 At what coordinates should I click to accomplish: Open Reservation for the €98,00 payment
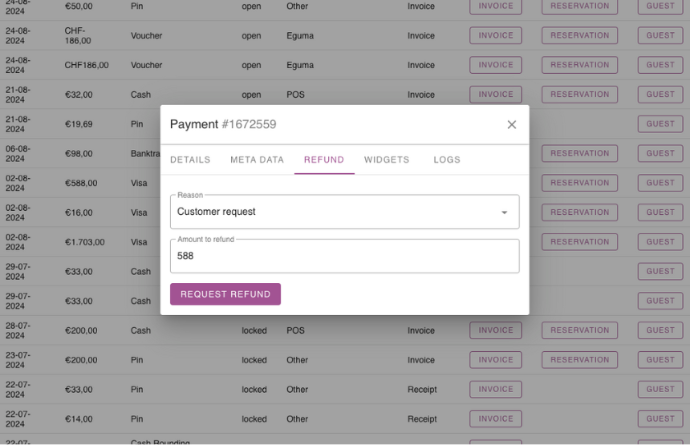point(579,154)
